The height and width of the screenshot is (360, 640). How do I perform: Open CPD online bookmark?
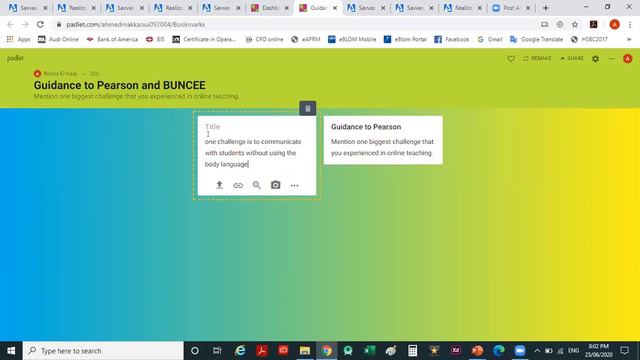pyautogui.click(x=264, y=39)
